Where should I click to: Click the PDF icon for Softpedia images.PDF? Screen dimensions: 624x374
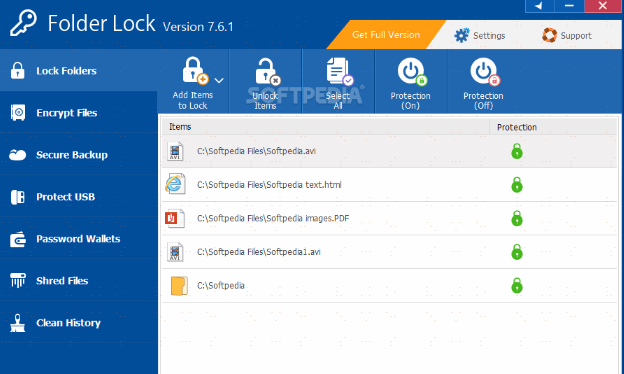[x=175, y=218]
